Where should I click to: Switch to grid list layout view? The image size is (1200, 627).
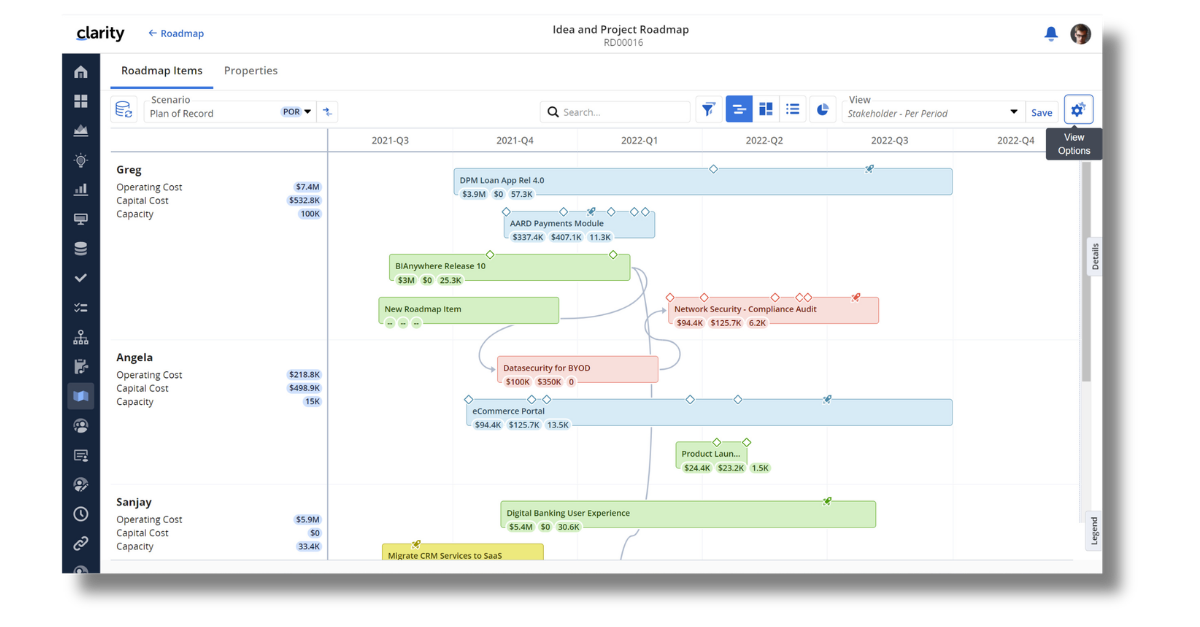793,110
